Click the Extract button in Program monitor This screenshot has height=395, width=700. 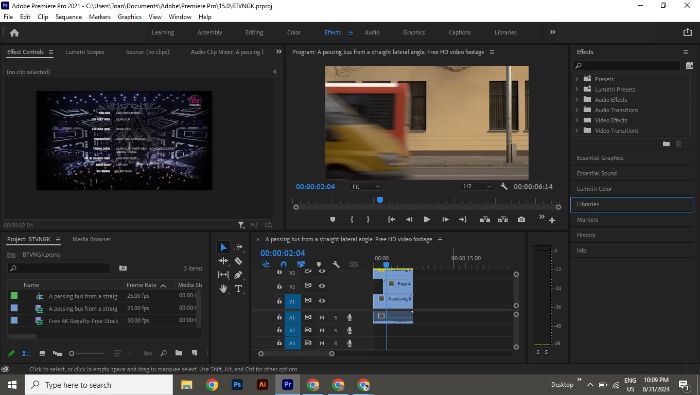coord(503,220)
